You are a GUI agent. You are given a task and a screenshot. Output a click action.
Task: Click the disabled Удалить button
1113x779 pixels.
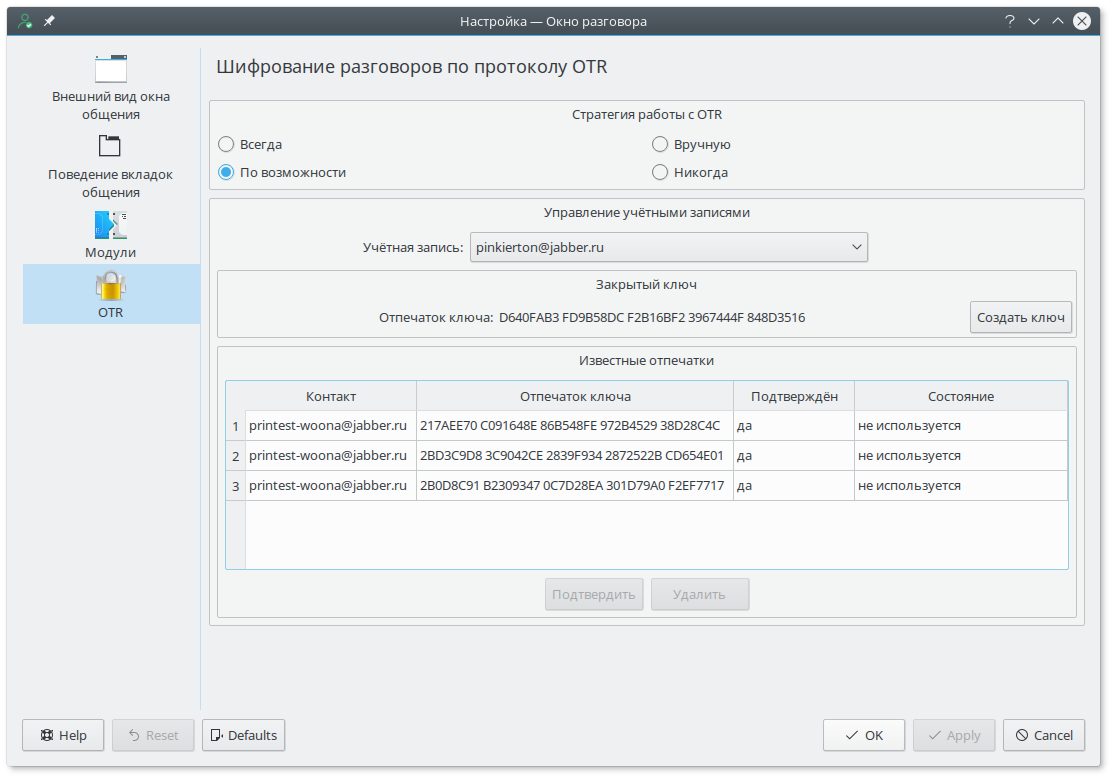[700, 594]
